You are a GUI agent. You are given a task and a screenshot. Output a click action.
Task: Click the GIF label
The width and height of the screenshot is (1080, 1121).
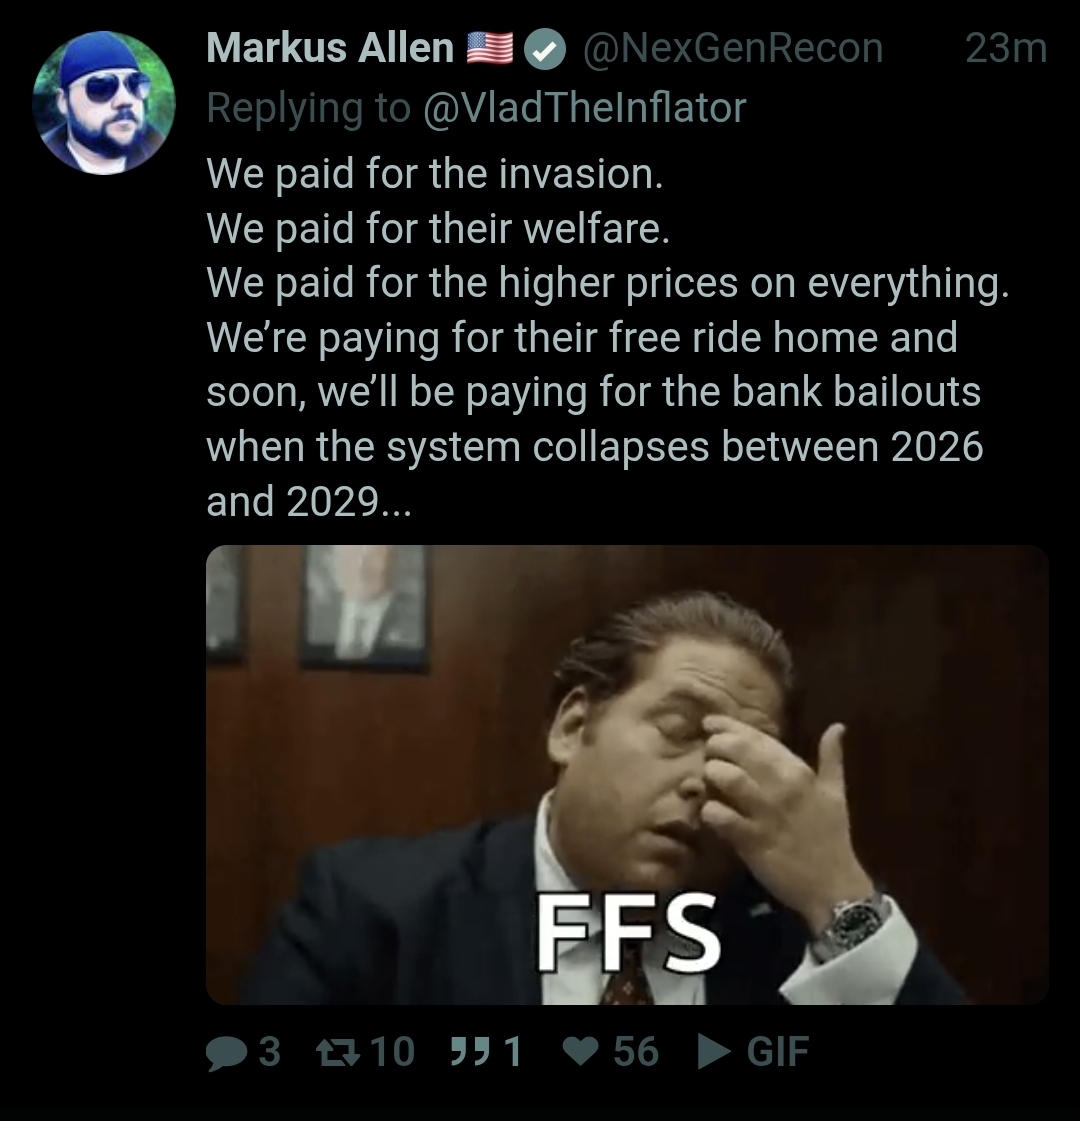tap(778, 1052)
